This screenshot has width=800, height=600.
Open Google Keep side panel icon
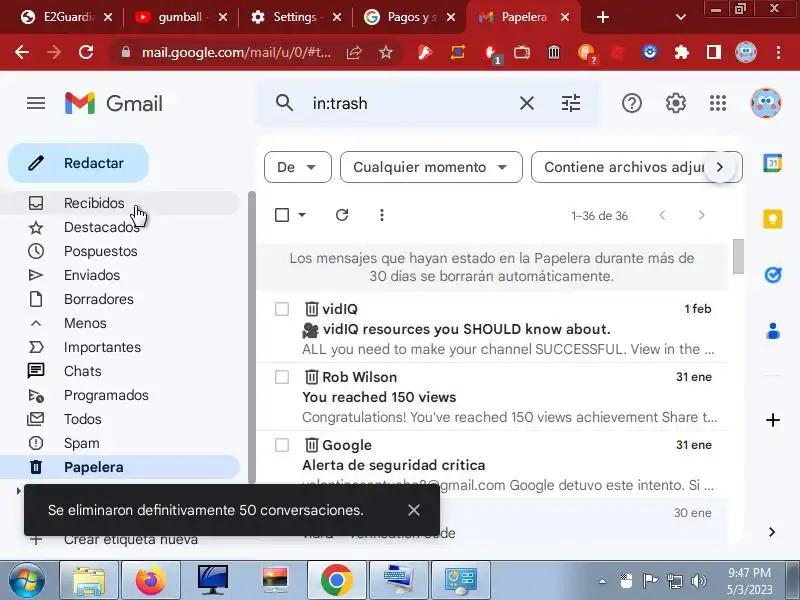click(x=772, y=219)
